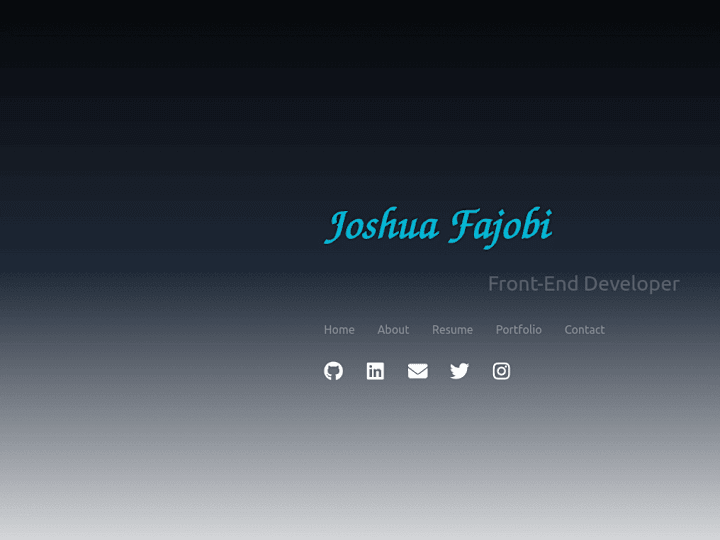Open the Contact nav link

585,330
